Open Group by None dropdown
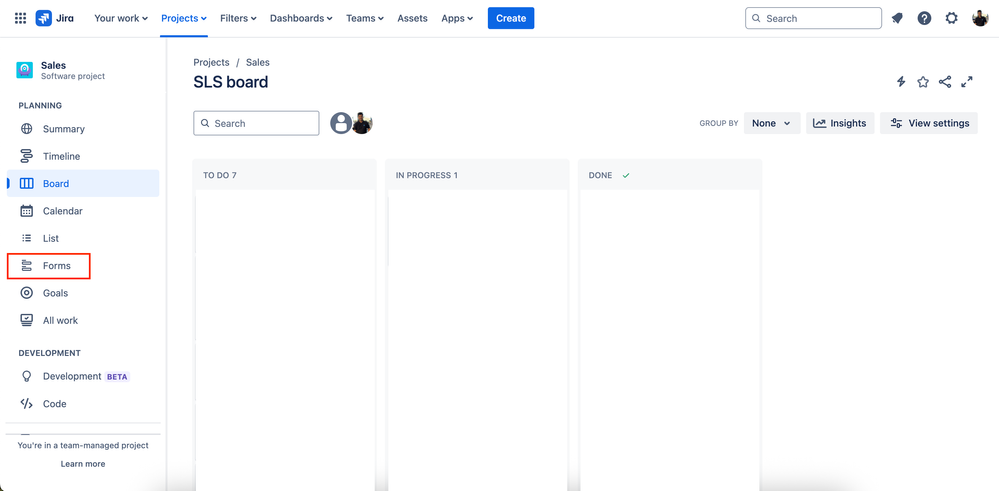999x491 pixels. pyautogui.click(x=772, y=123)
